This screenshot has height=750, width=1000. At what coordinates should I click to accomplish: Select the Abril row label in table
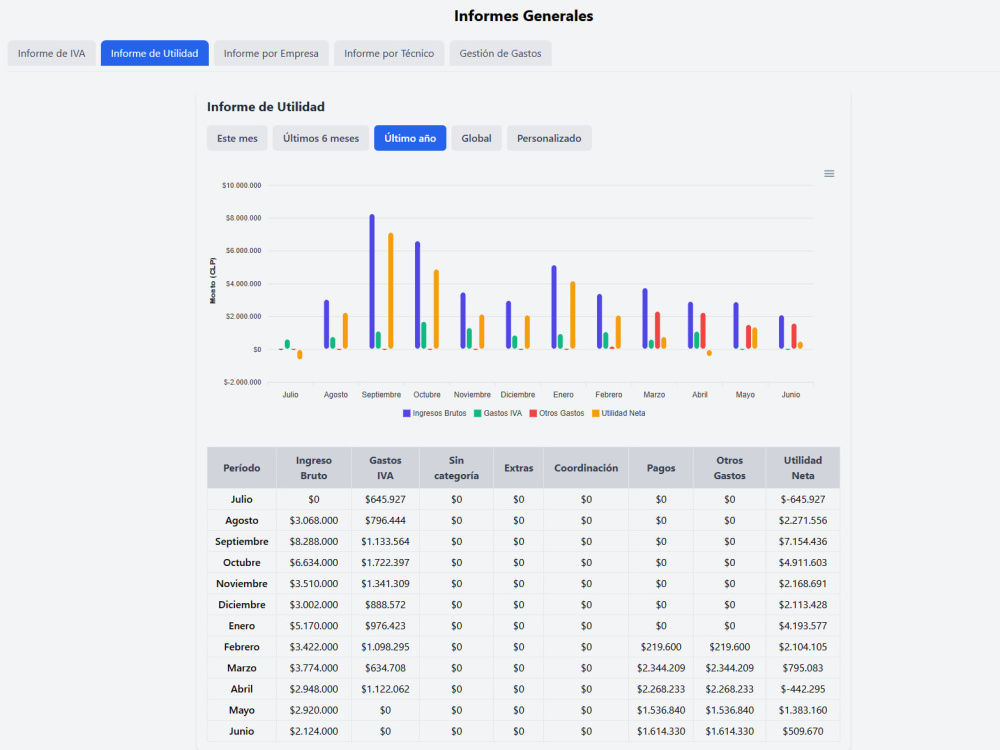point(242,689)
